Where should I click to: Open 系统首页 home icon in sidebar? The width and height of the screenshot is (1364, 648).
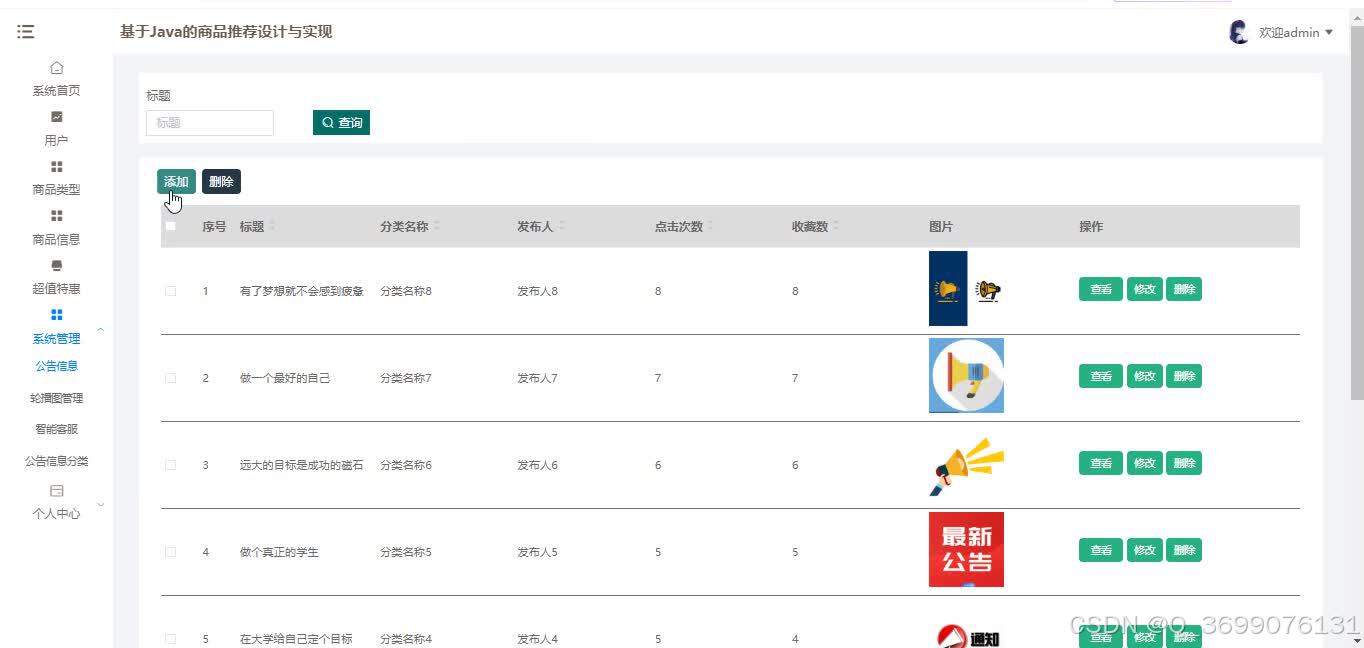(56, 68)
